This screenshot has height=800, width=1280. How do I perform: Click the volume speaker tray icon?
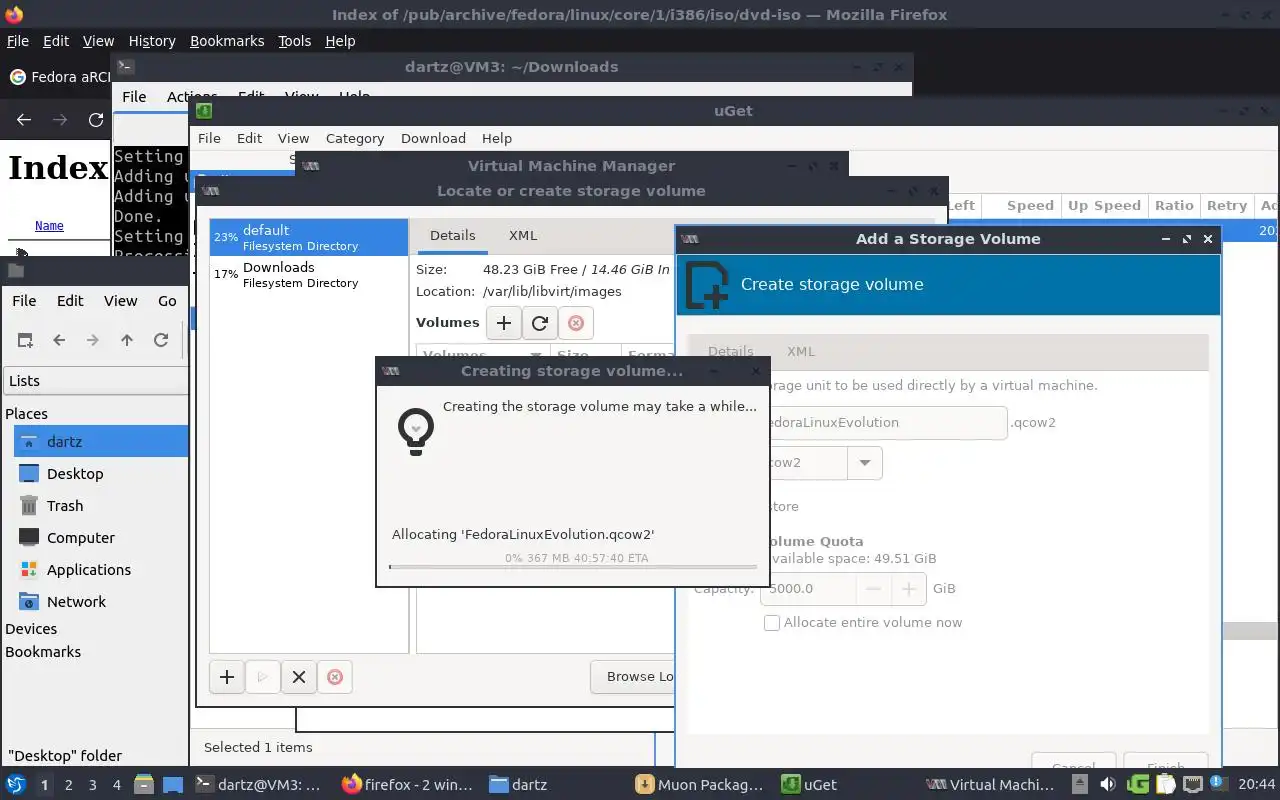pos(1107,785)
